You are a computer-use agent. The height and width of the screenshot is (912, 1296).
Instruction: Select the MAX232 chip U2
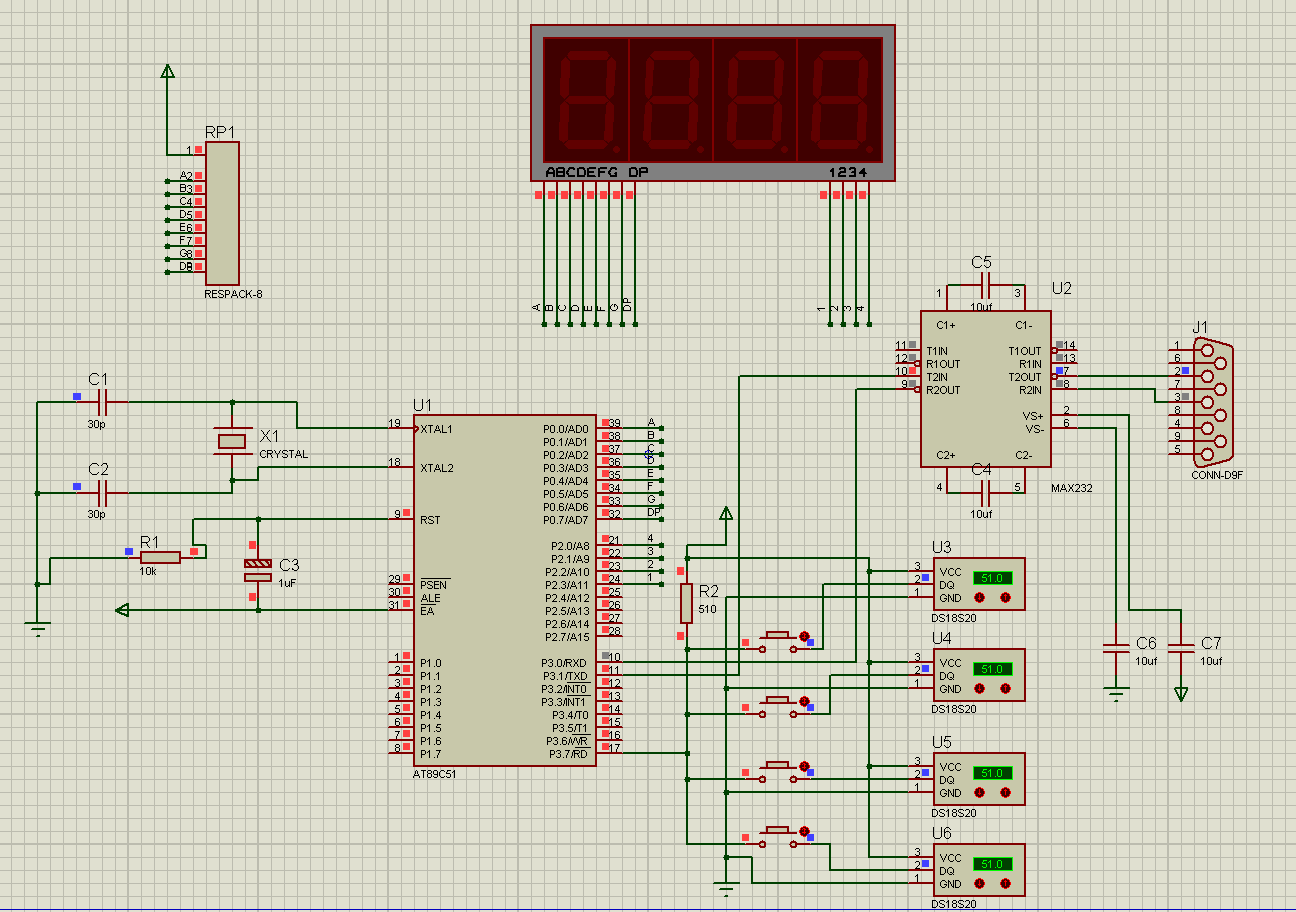coord(985,388)
